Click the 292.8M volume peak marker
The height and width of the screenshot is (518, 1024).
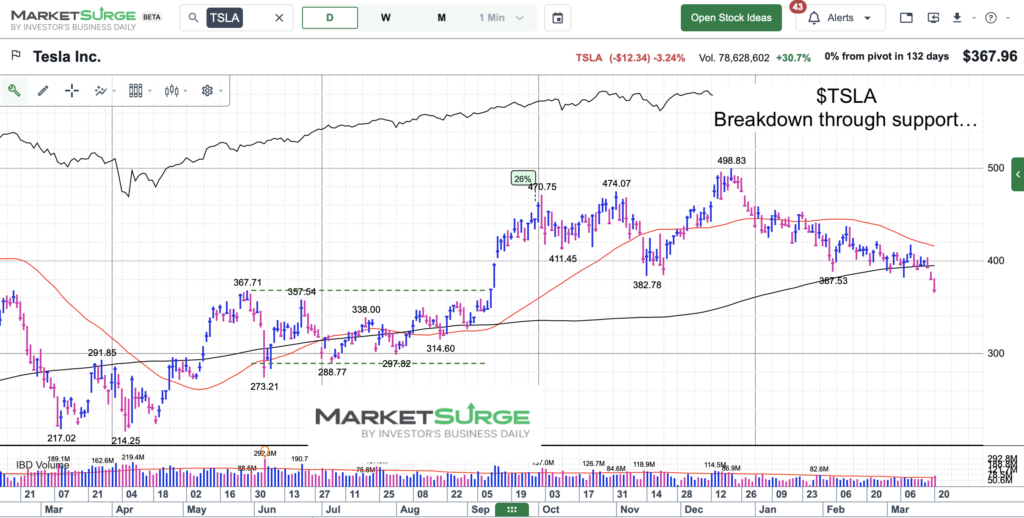click(265, 453)
